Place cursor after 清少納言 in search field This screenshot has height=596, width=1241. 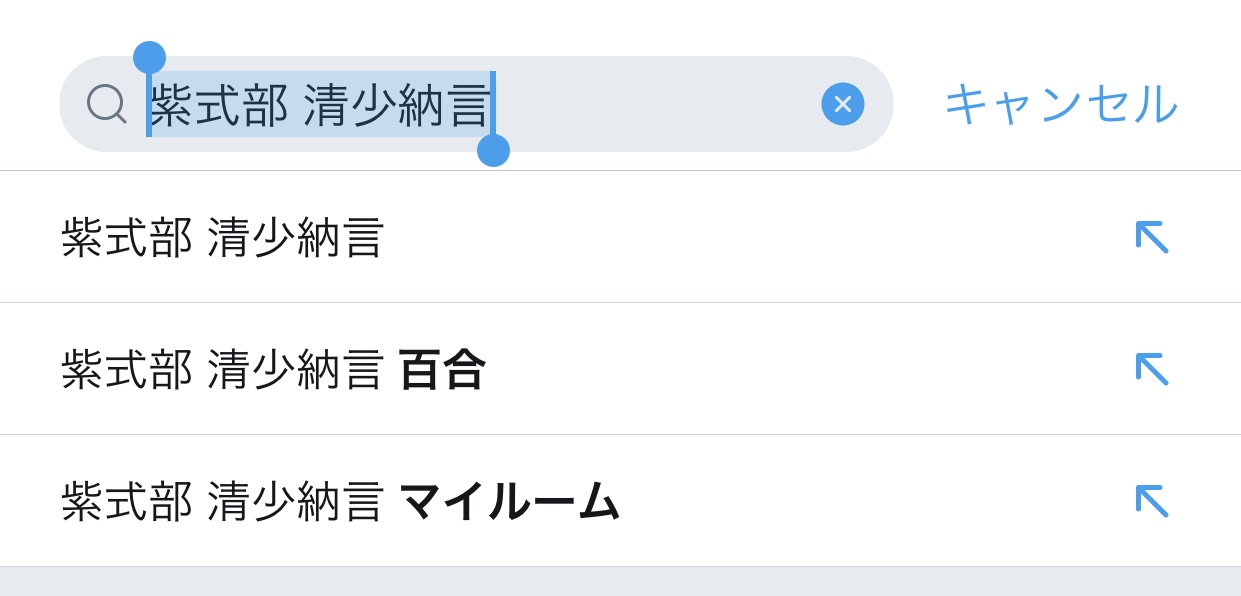click(x=493, y=105)
